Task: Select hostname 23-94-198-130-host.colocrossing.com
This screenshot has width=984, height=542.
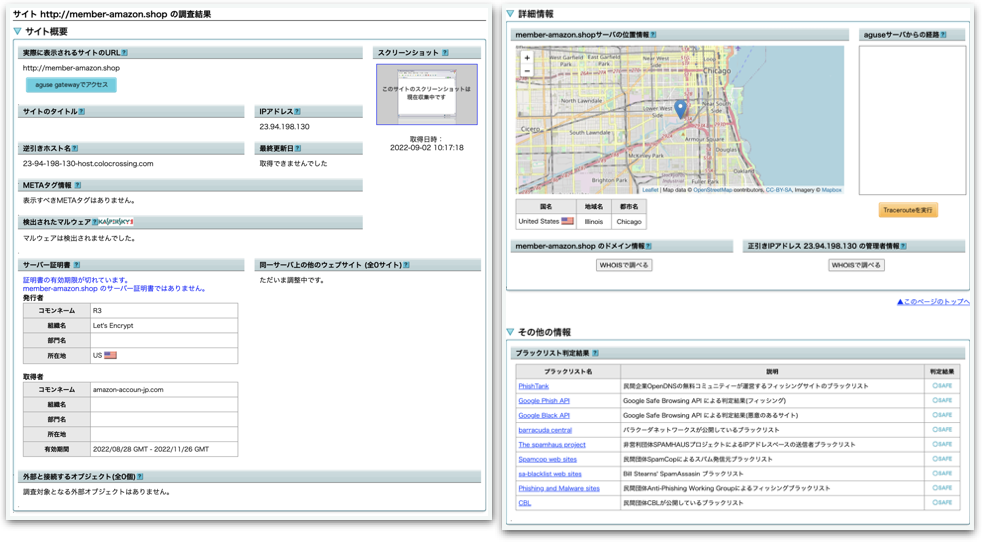Action: tap(88, 164)
